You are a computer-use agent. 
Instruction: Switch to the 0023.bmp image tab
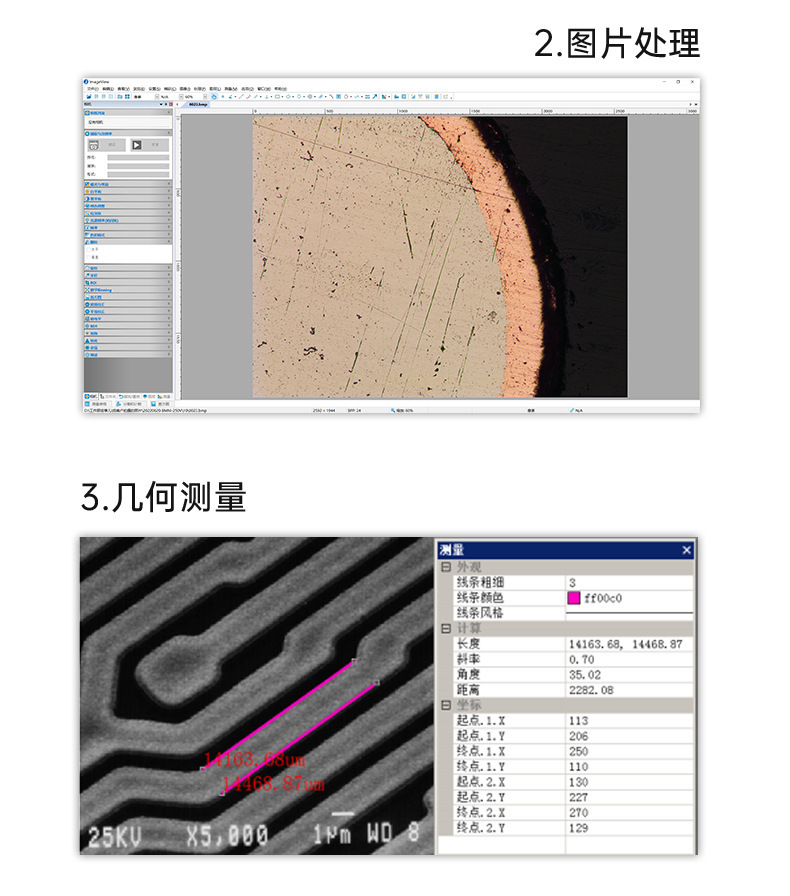pos(198,105)
